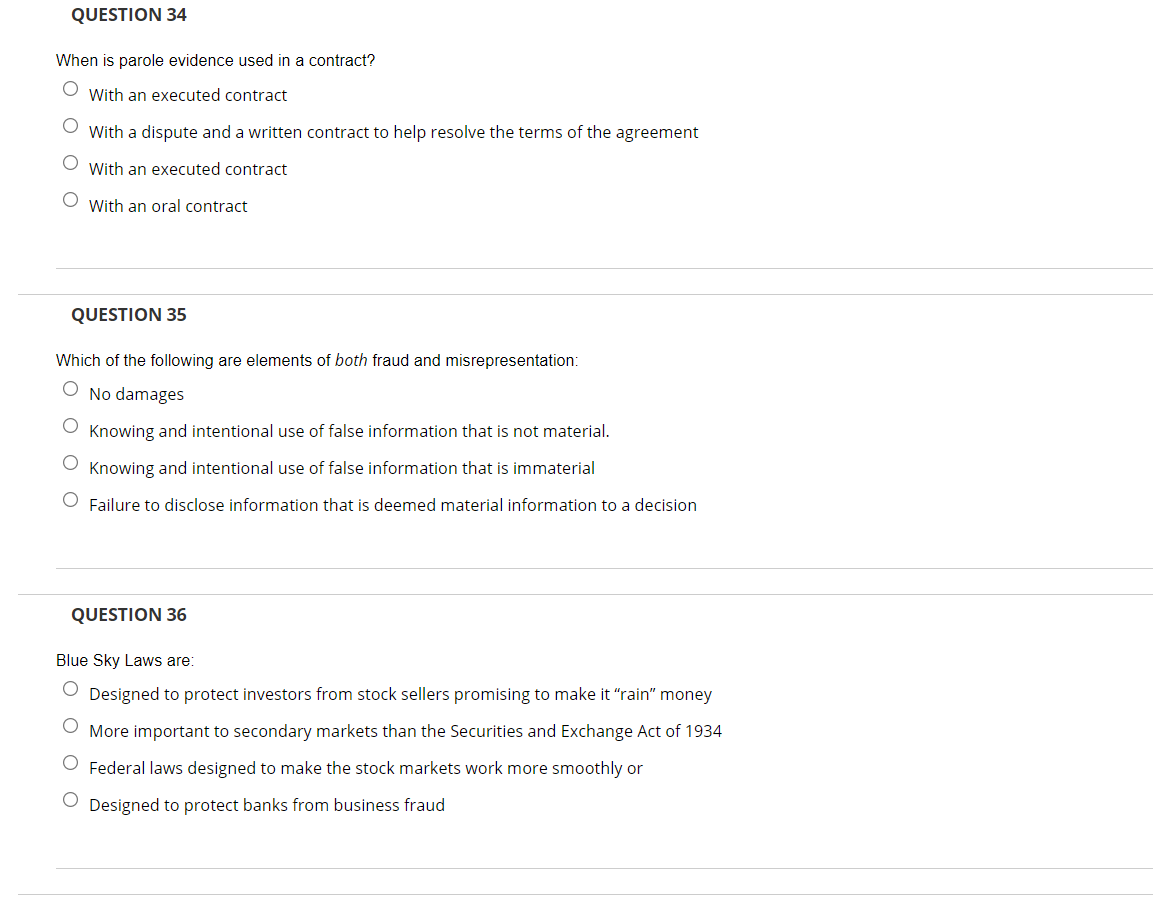Select "Failure to disclose information" answer

(x=70, y=499)
